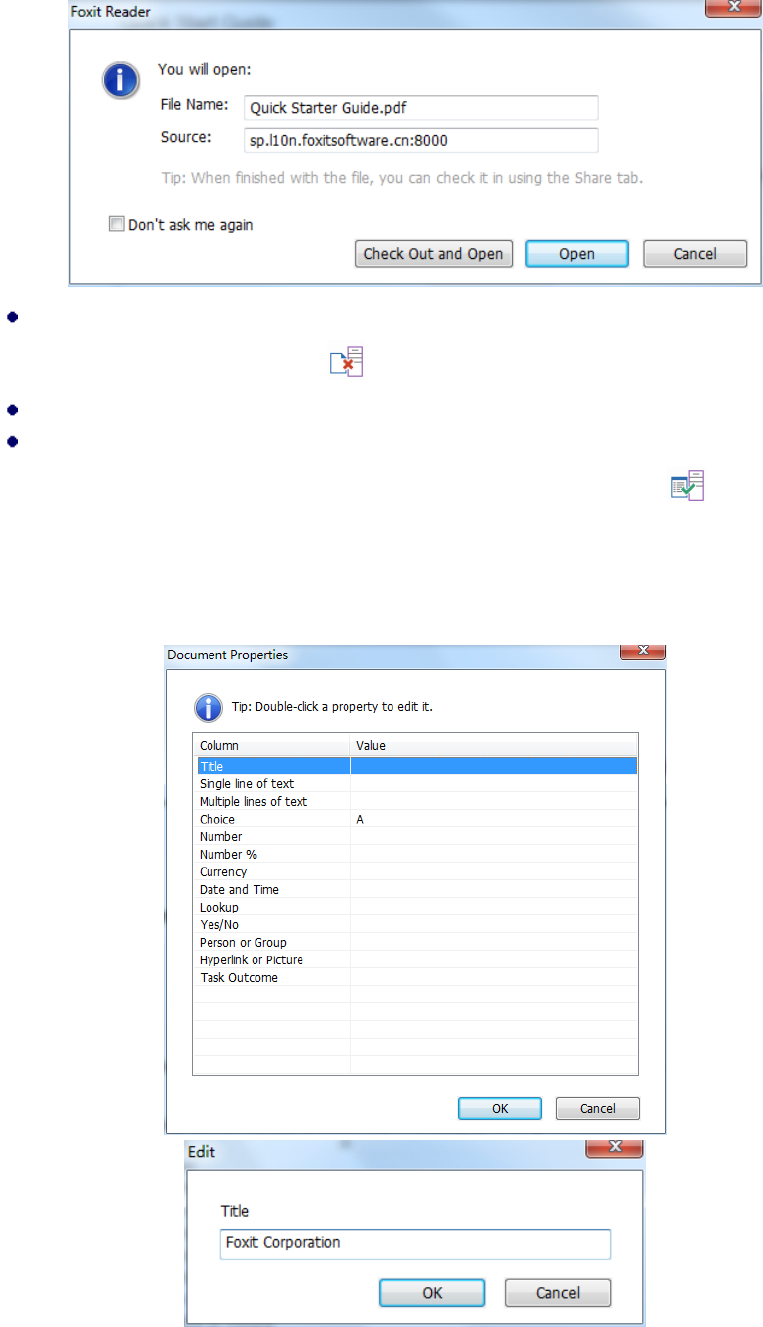Click Cancel in the Edit dialog
The image size is (763, 1327).
pyautogui.click(x=558, y=1293)
